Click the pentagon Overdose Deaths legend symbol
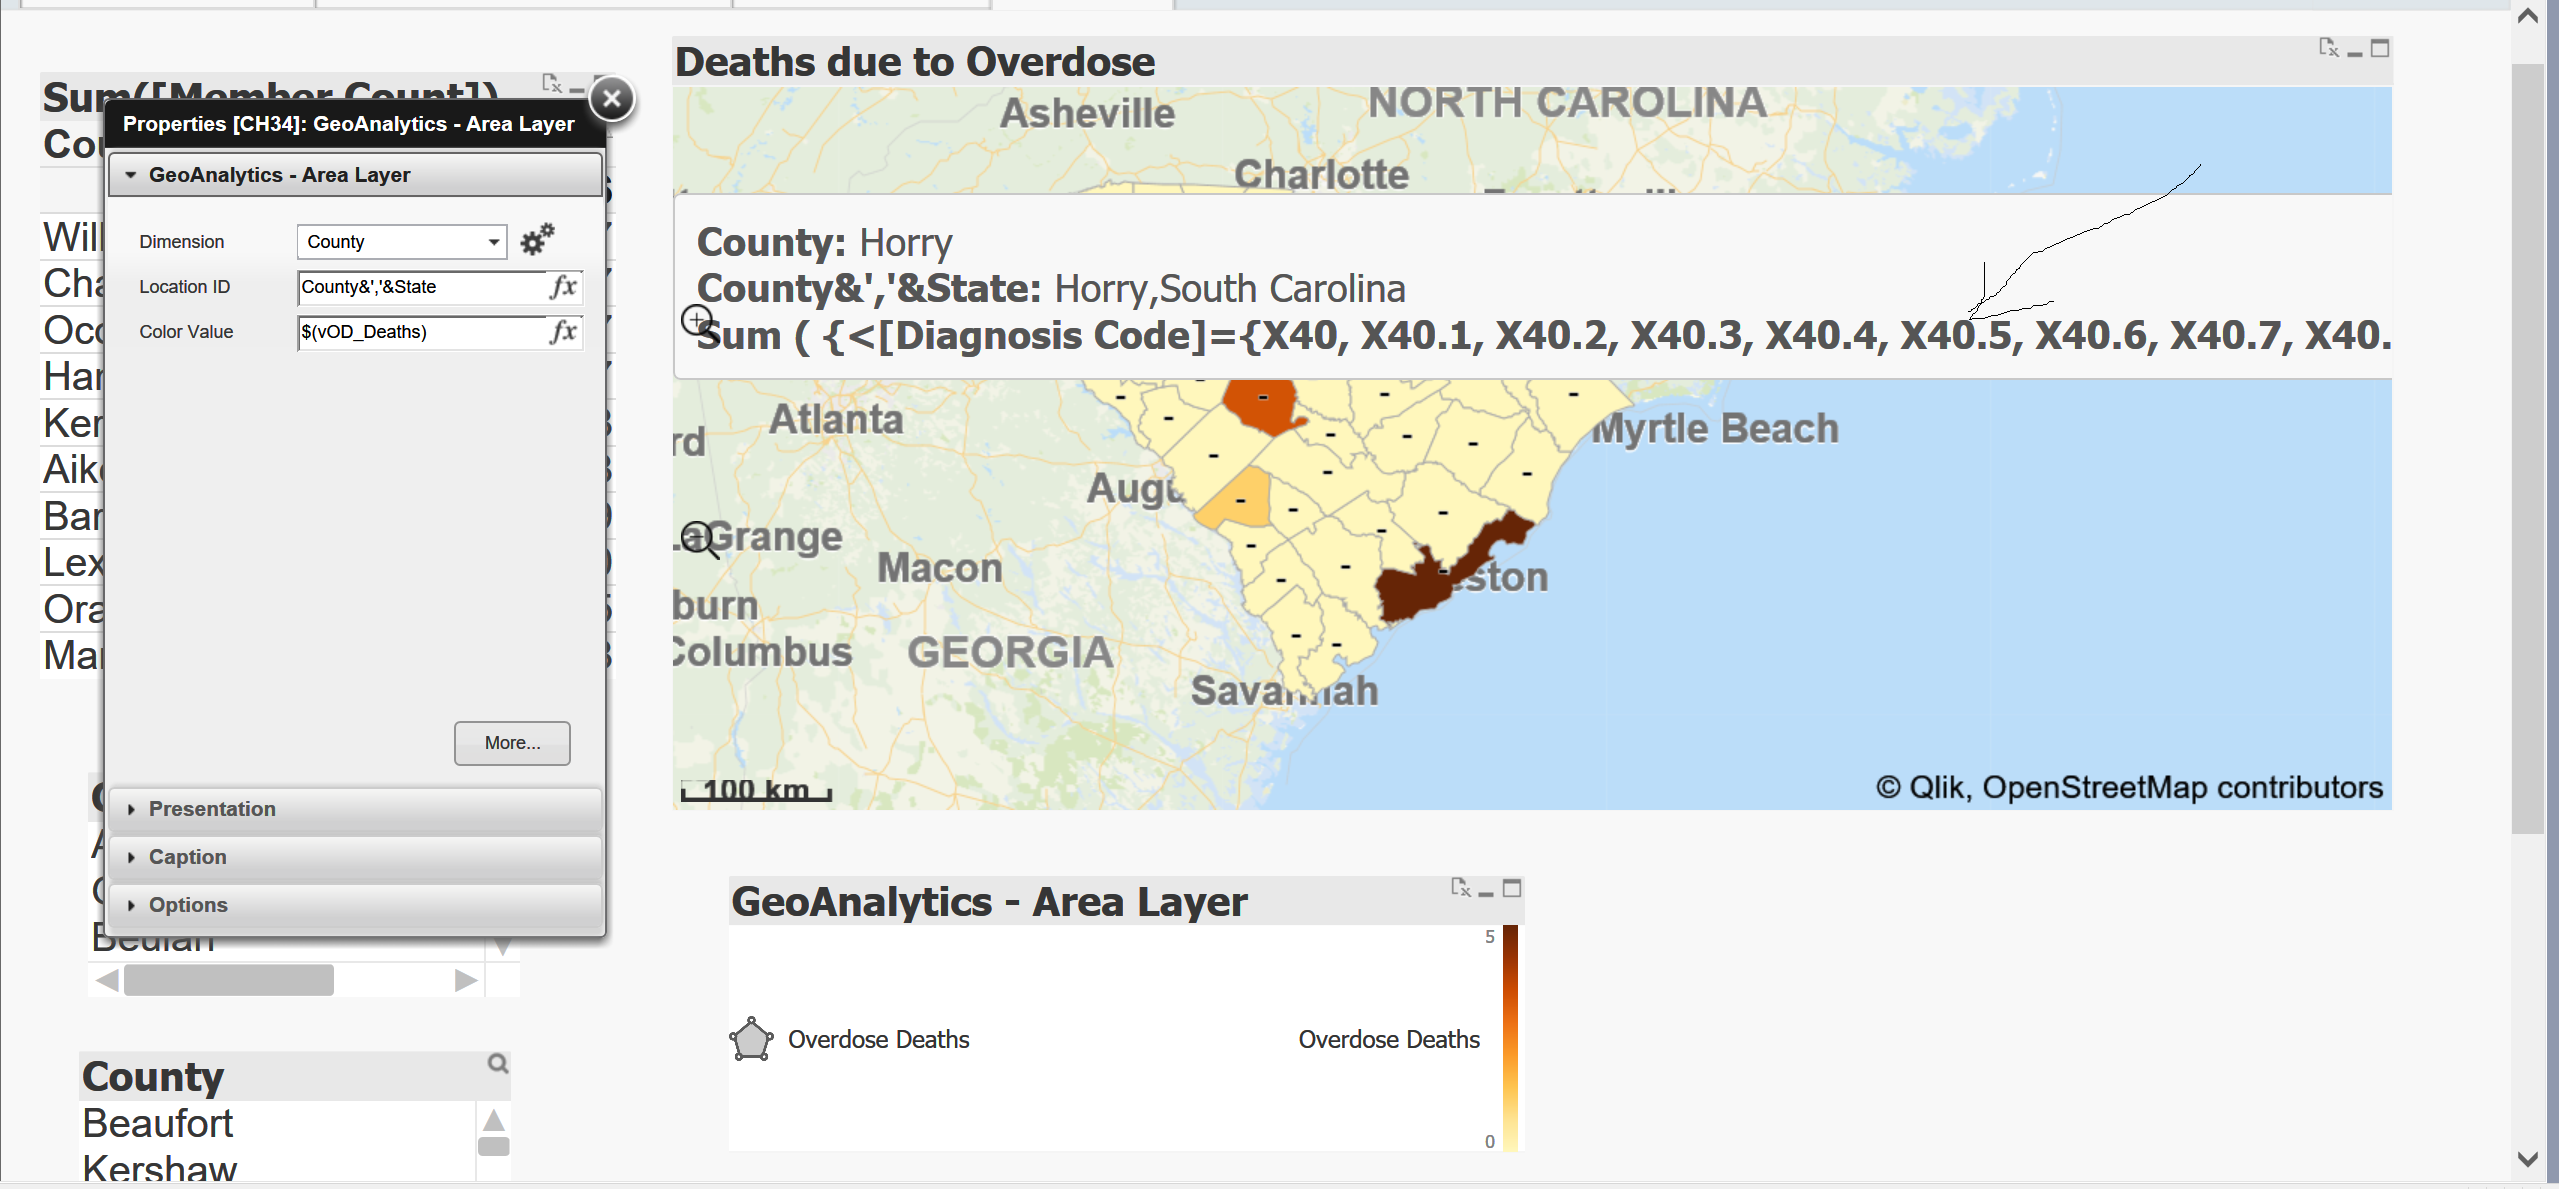 click(752, 1038)
